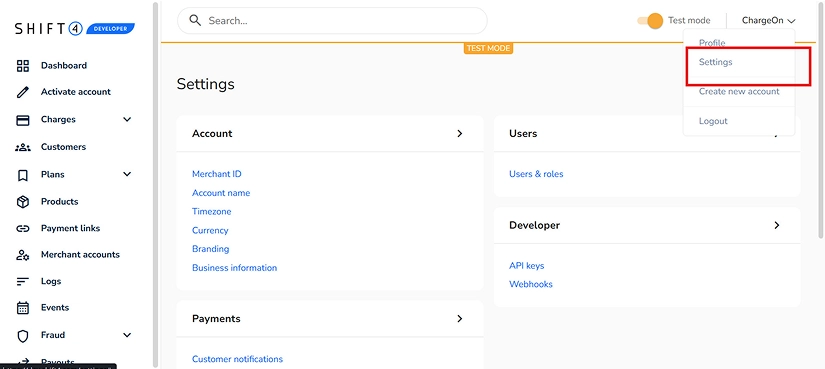Screen dimensions: 825x369
Task: Select the search magnifier icon
Action: coord(195,21)
